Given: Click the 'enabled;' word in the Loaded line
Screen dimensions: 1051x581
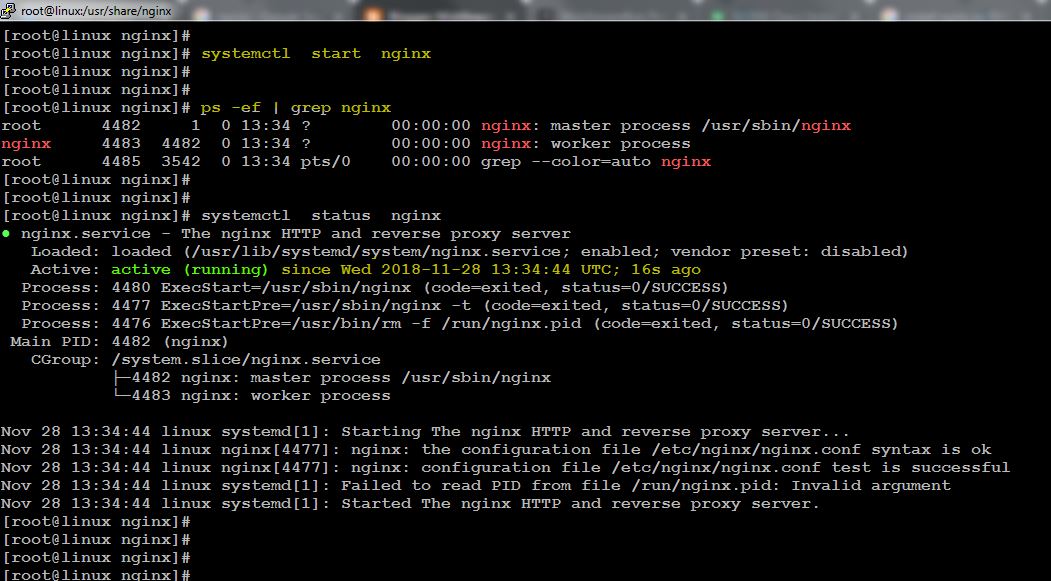Looking at the screenshot, I should click(x=621, y=252).
